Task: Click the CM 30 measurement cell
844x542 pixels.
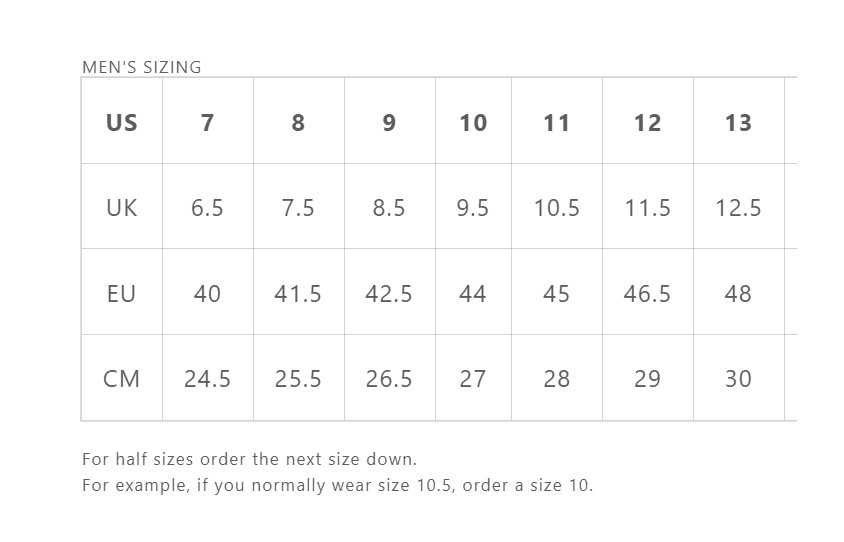Action: (738, 378)
